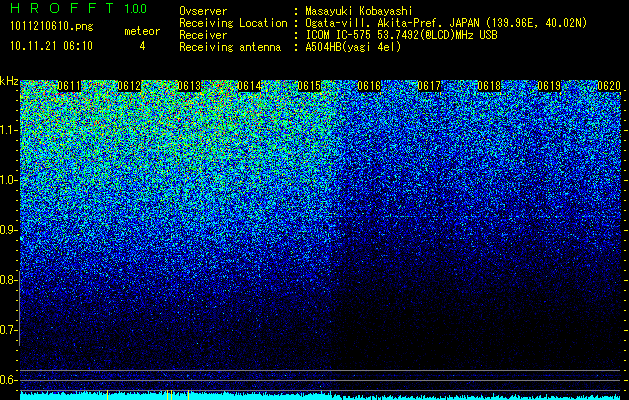
Task: Click the 1.0 kHz axis label
Action: [x=9, y=180]
